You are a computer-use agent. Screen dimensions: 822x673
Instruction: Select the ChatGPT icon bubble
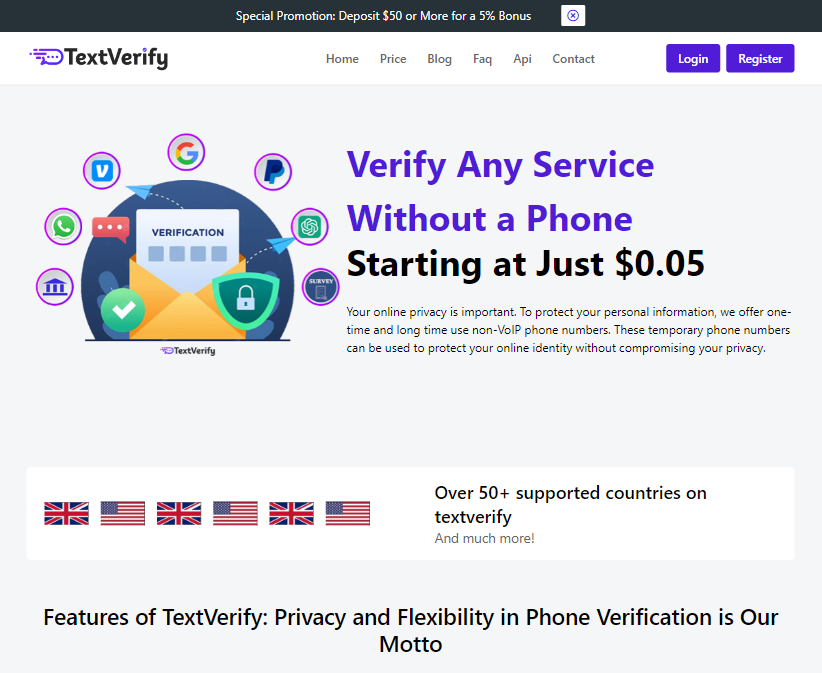pyautogui.click(x=309, y=227)
